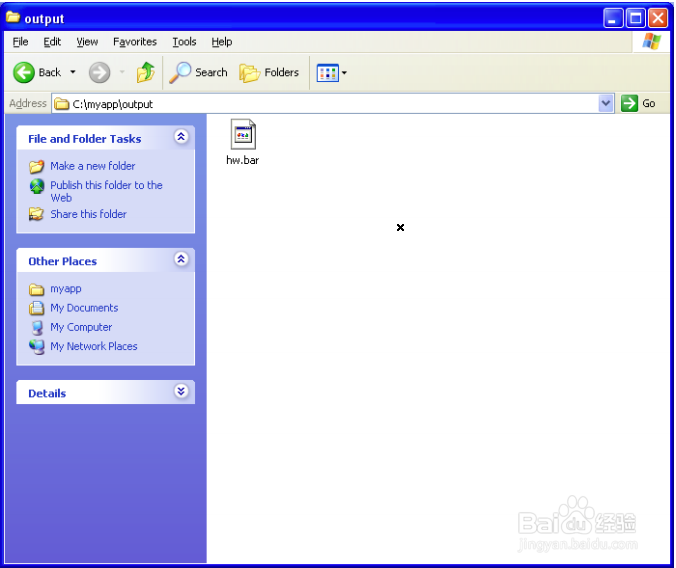Image resolution: width=676 pixels, height=568 pixels.
Task: Click the green Go arrow button
Action: [x=629, y=104]
